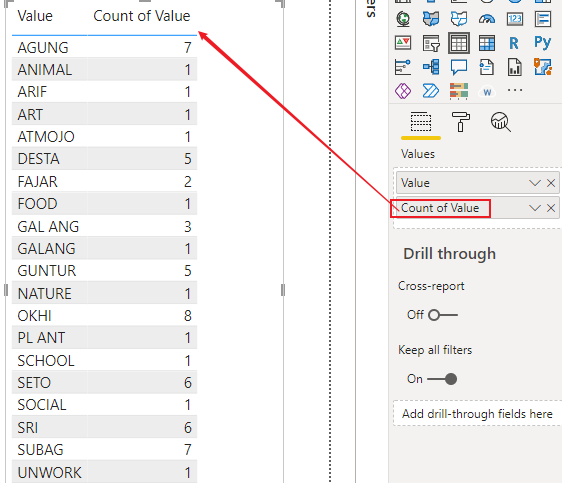
Task: Select the colored bullet chart custom visual
Action: pyautogui.click(x=459, y=91)
